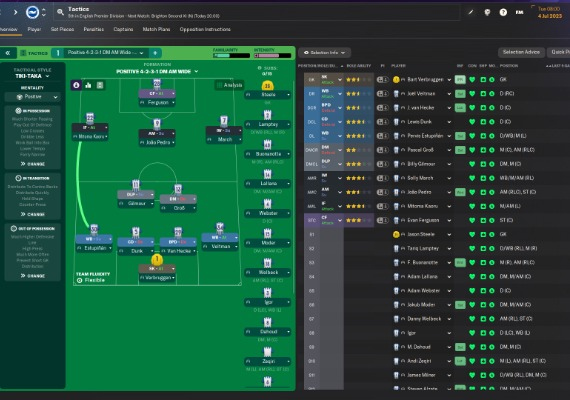Click João Pedro's shirt icon in list
The height and width of the screenshot is (400, 570).
(396, 192)
